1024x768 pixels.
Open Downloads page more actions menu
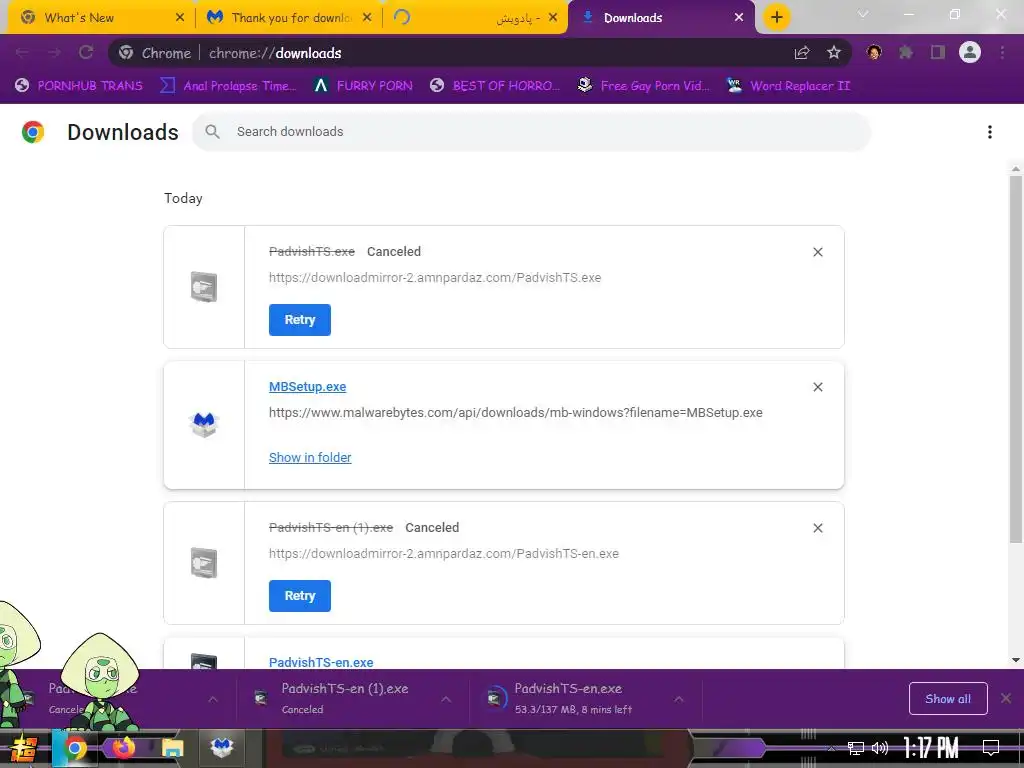990,132
